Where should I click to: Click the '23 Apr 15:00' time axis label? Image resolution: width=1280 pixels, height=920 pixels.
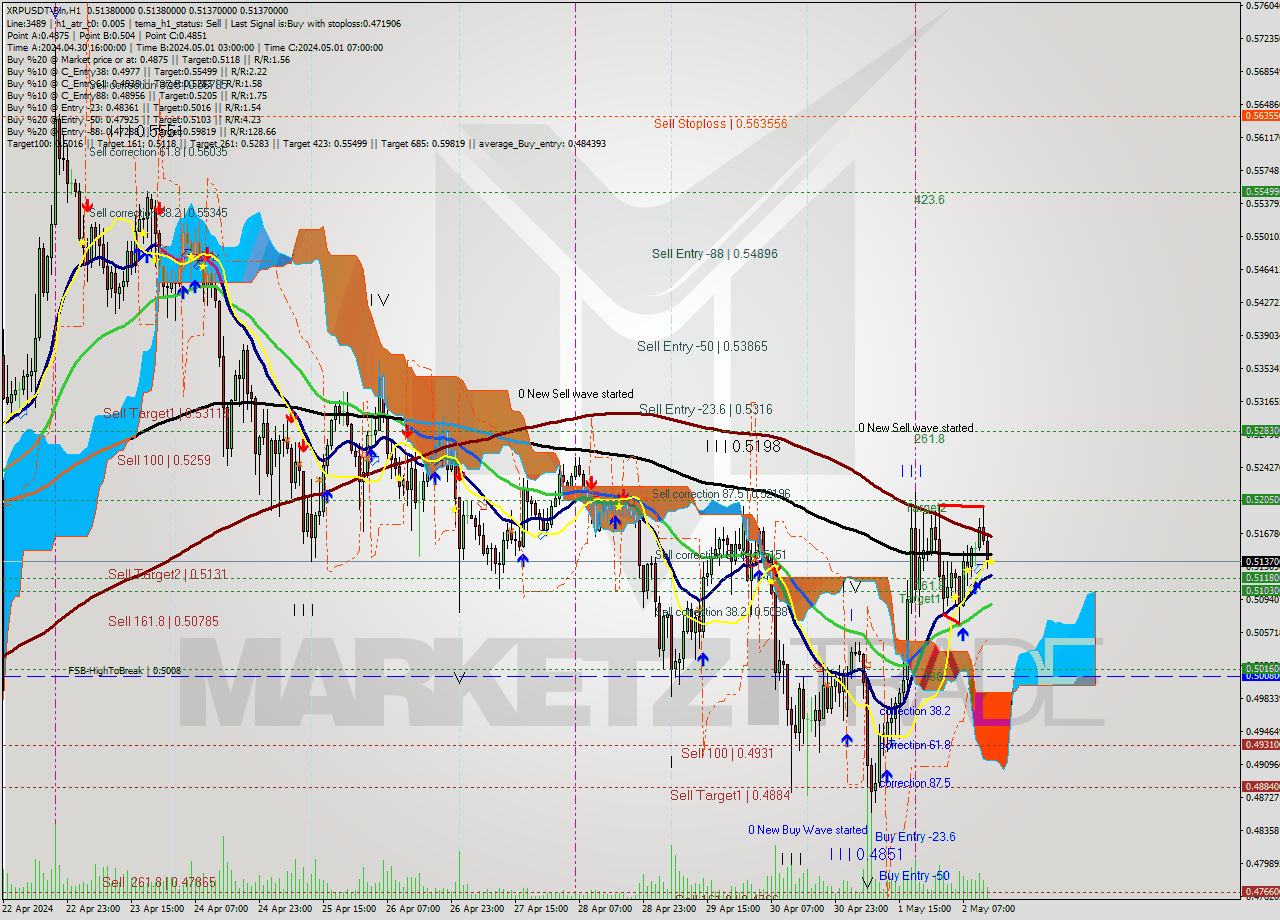pyautogui.click(x=158, y=909)
